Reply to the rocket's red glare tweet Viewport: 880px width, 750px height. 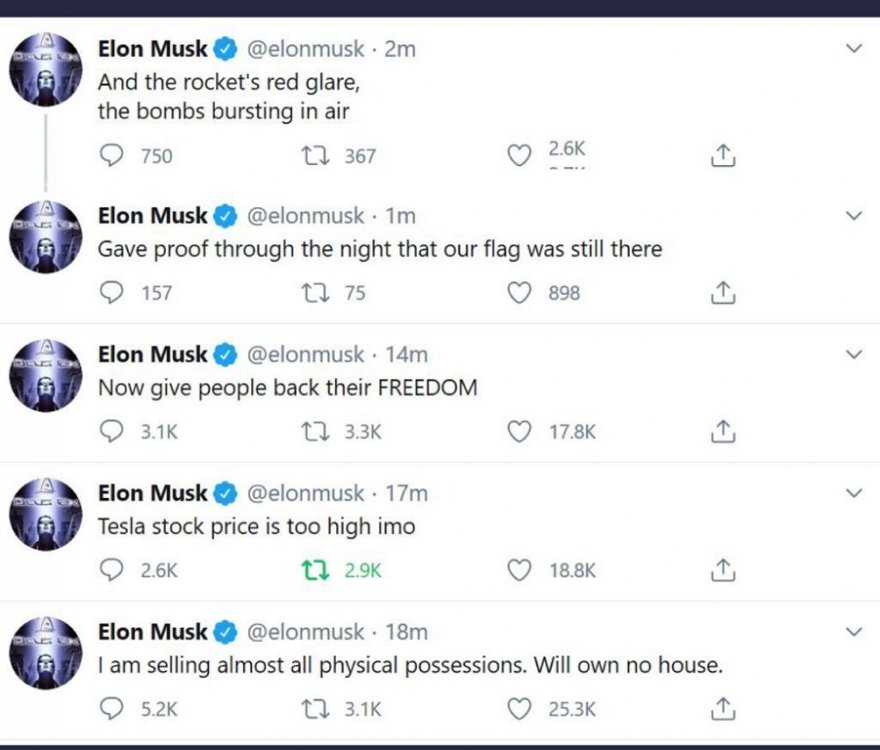coord(113,155)
